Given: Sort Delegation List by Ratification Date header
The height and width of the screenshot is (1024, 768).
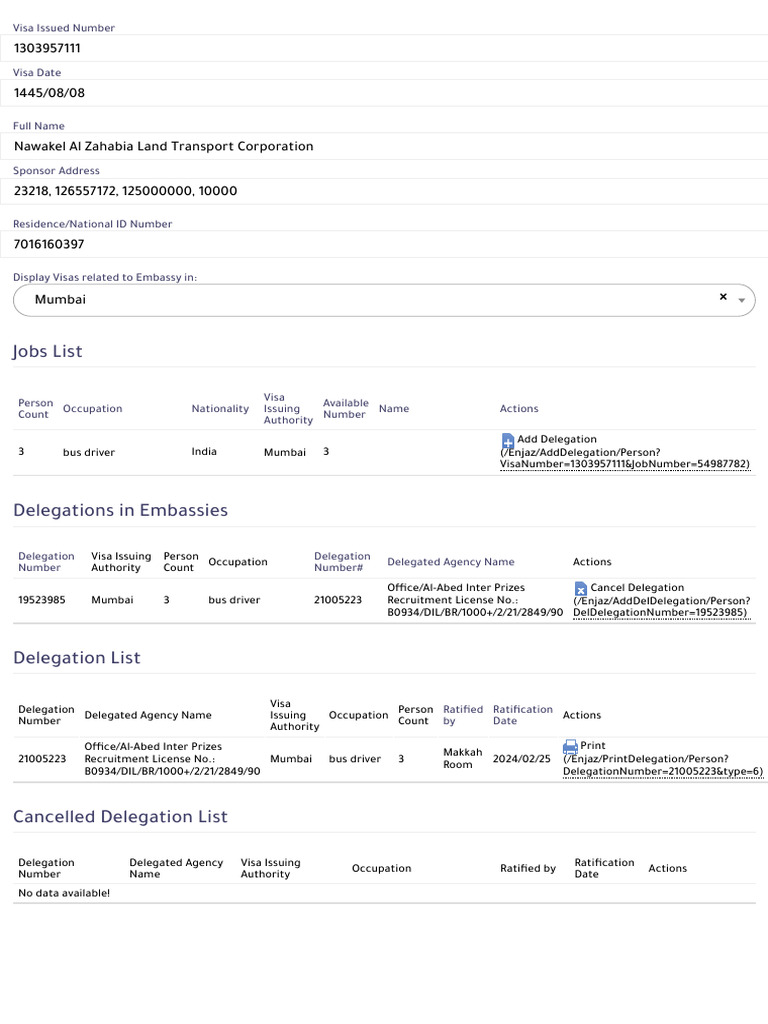Looking at the screenshot, I should pyautogui.click(x=522, y=715).
